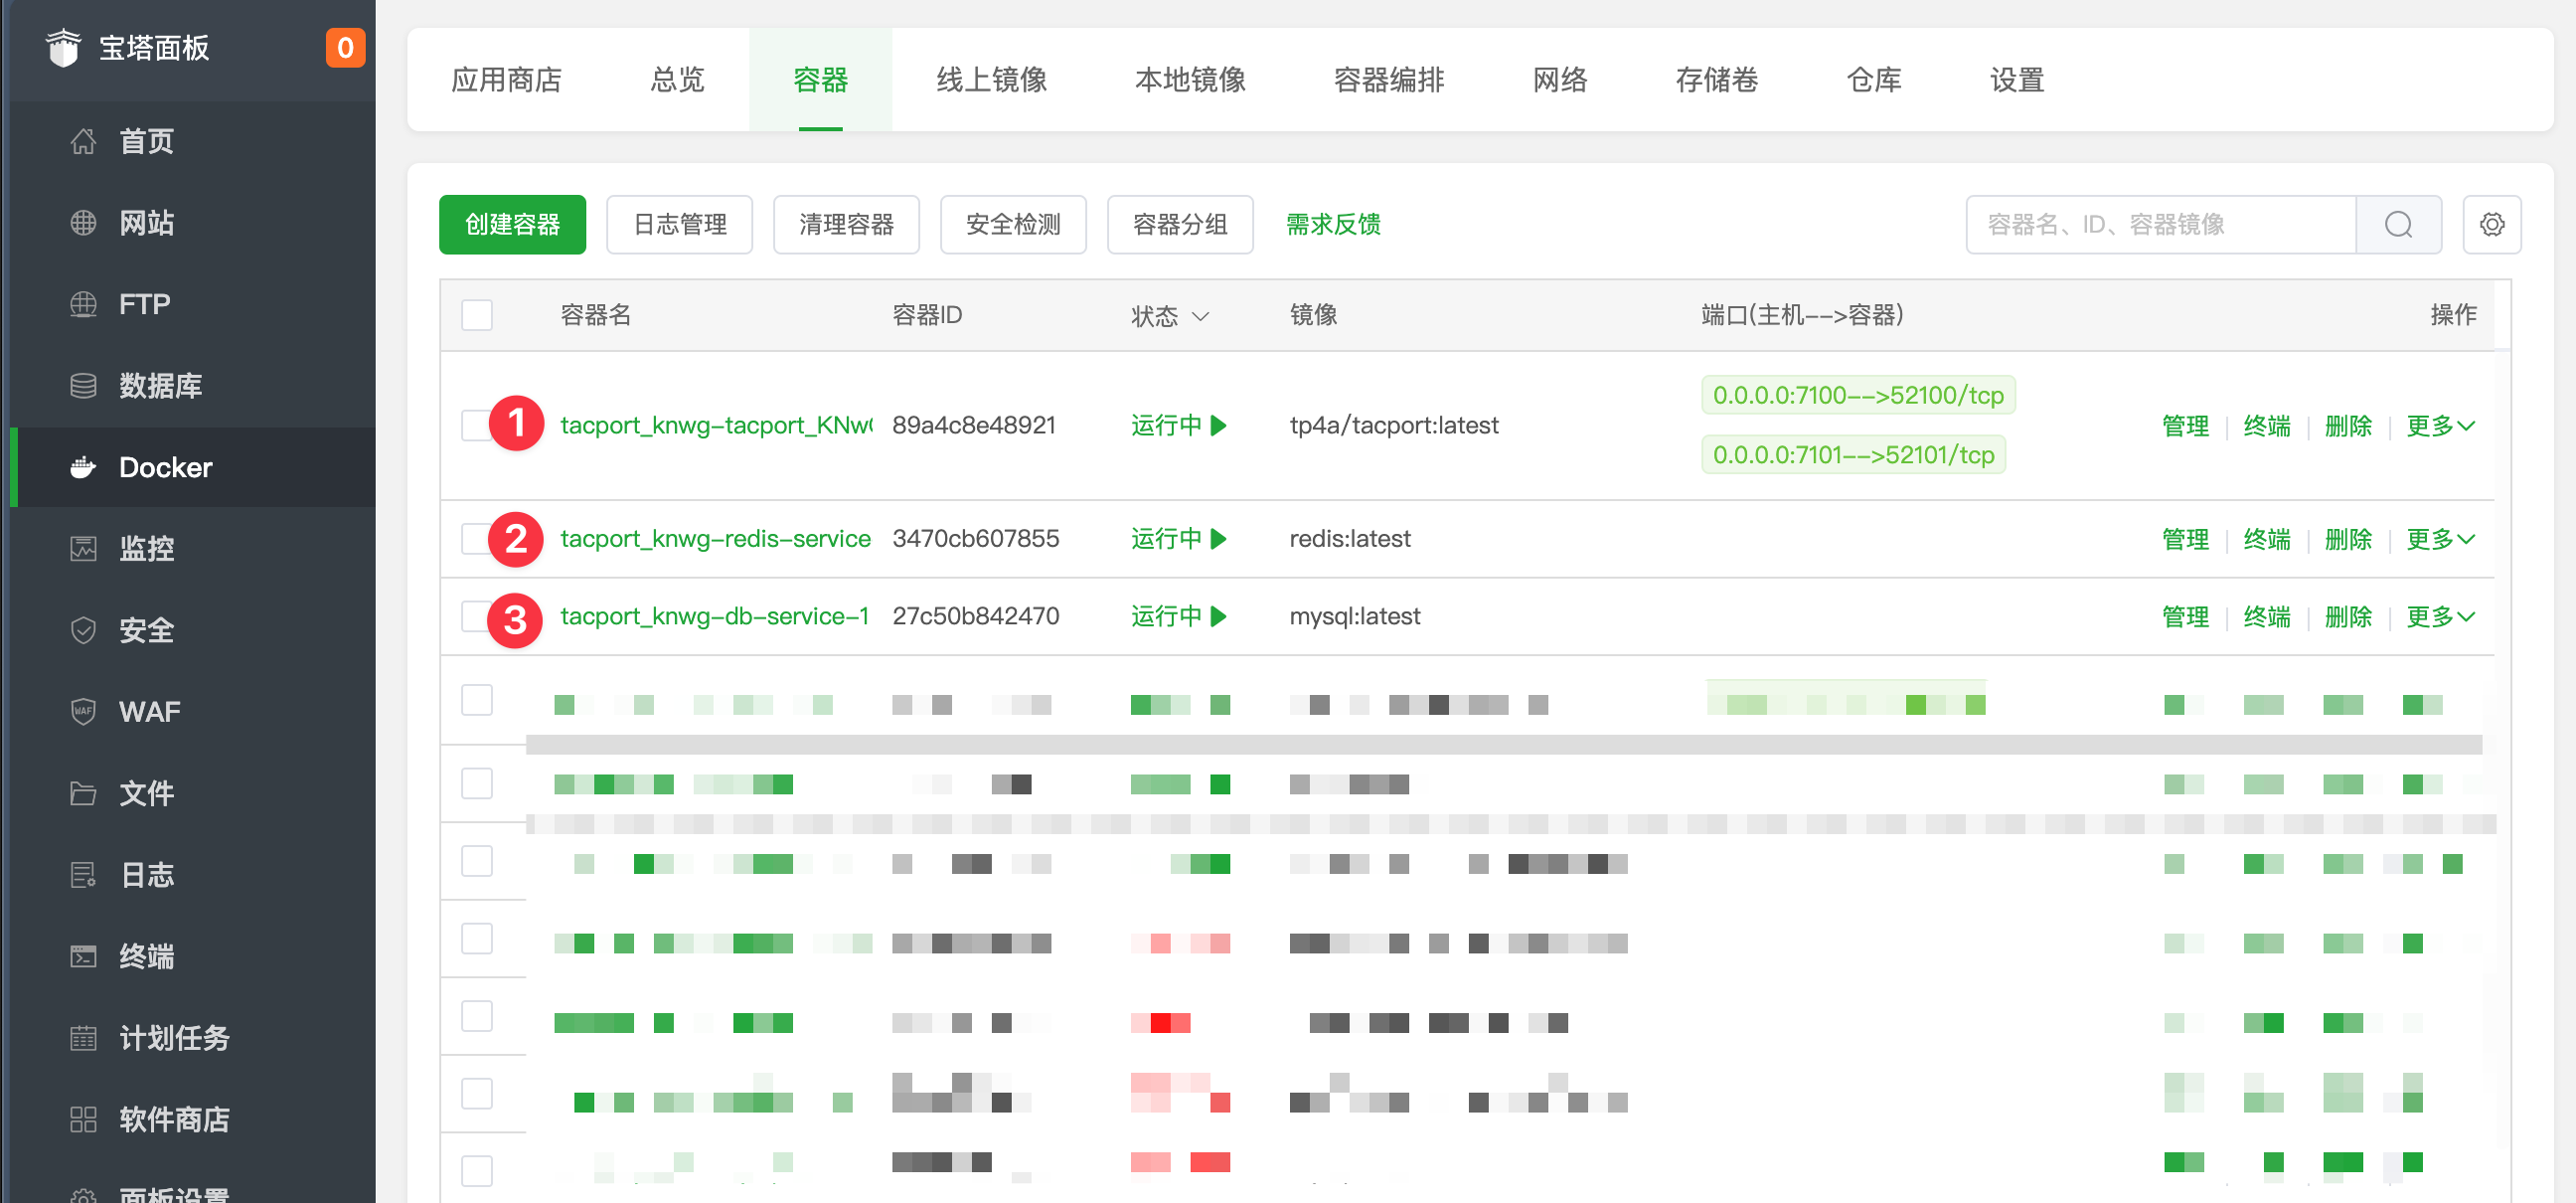2576x1203 pixels.
Task: Click the 容器名 column header
Action: tap(595, 316)
